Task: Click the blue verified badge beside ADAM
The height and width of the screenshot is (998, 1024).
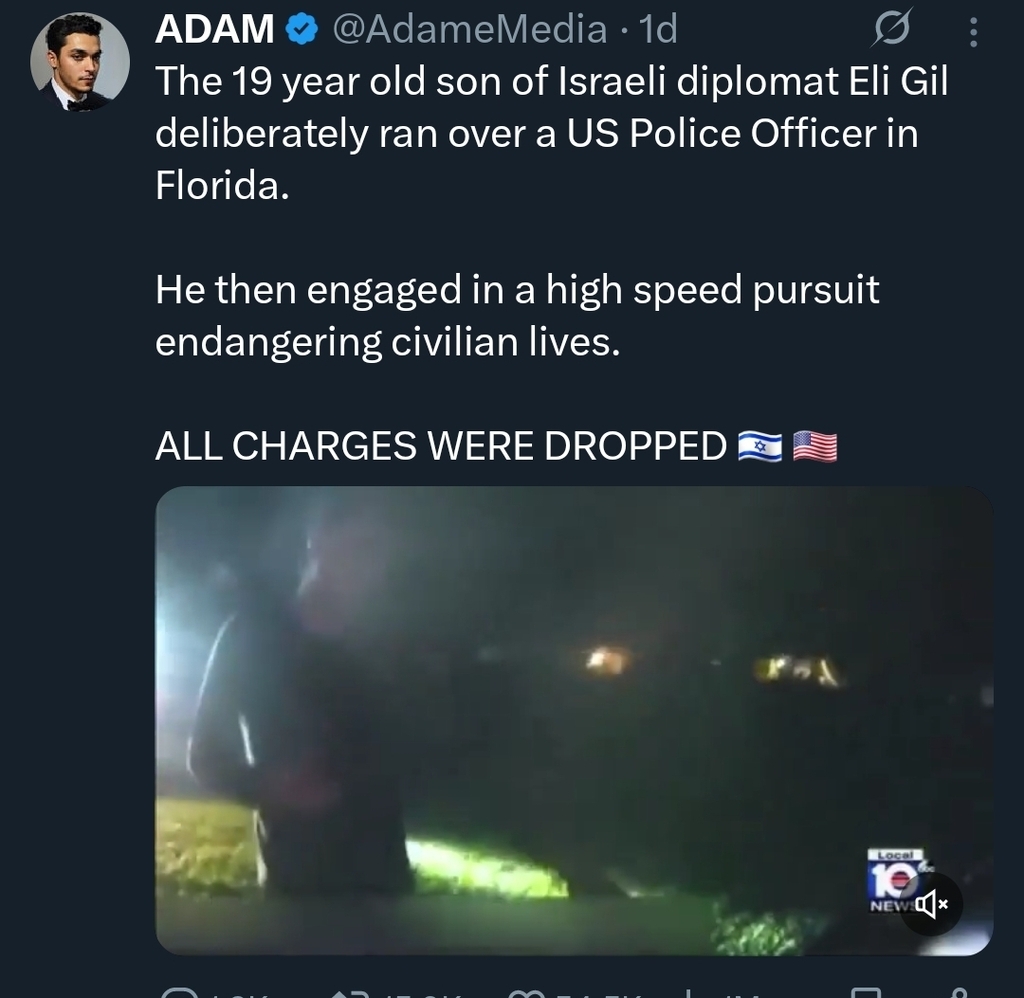Action: coord(301,31)
